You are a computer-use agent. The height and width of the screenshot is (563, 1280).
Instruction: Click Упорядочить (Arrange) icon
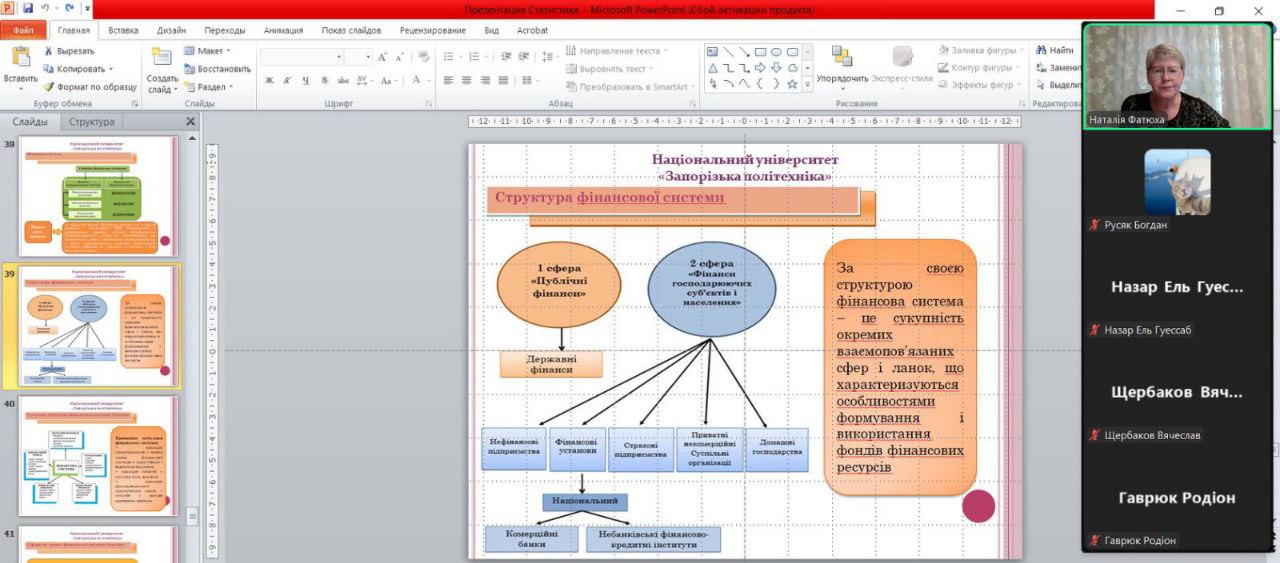click(x=842, y=58)
